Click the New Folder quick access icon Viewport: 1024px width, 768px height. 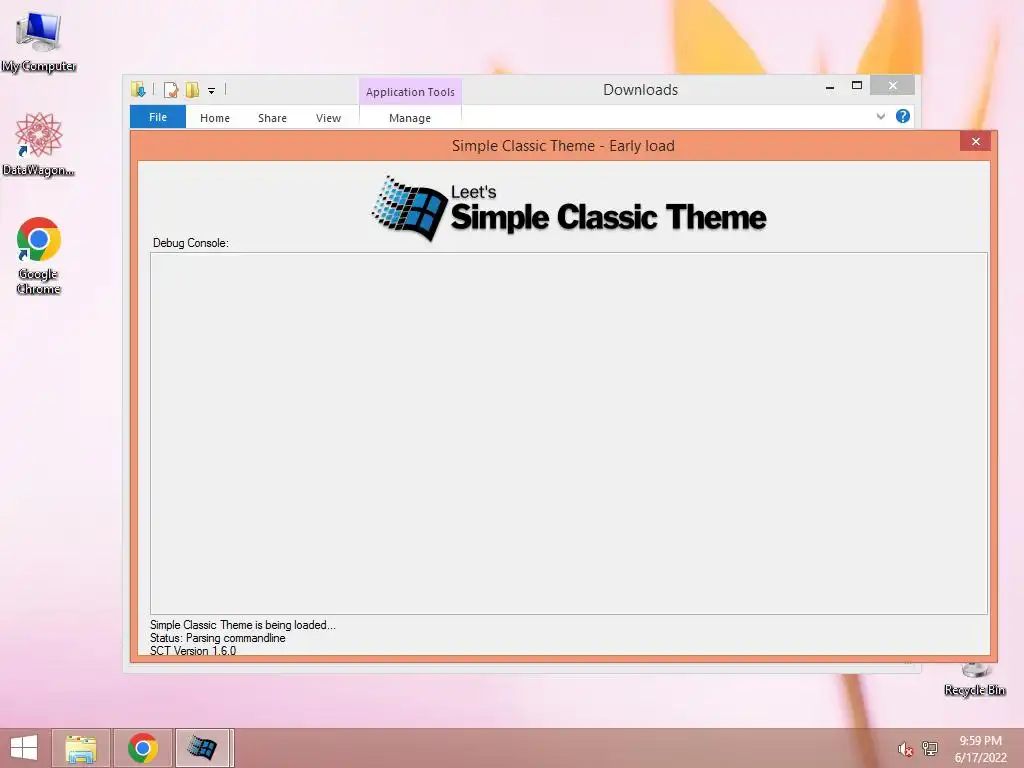pyautogui.click(x=192, y=90)
